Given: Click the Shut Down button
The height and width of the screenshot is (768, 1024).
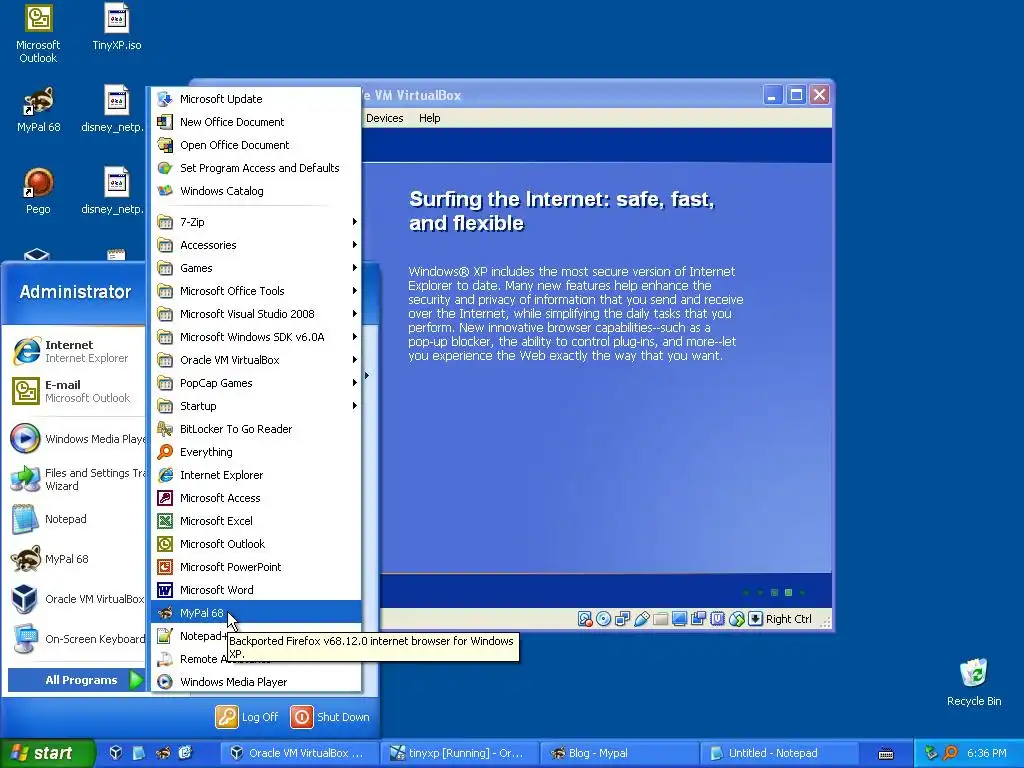Looking at the screenshot, I should point(330,717).
